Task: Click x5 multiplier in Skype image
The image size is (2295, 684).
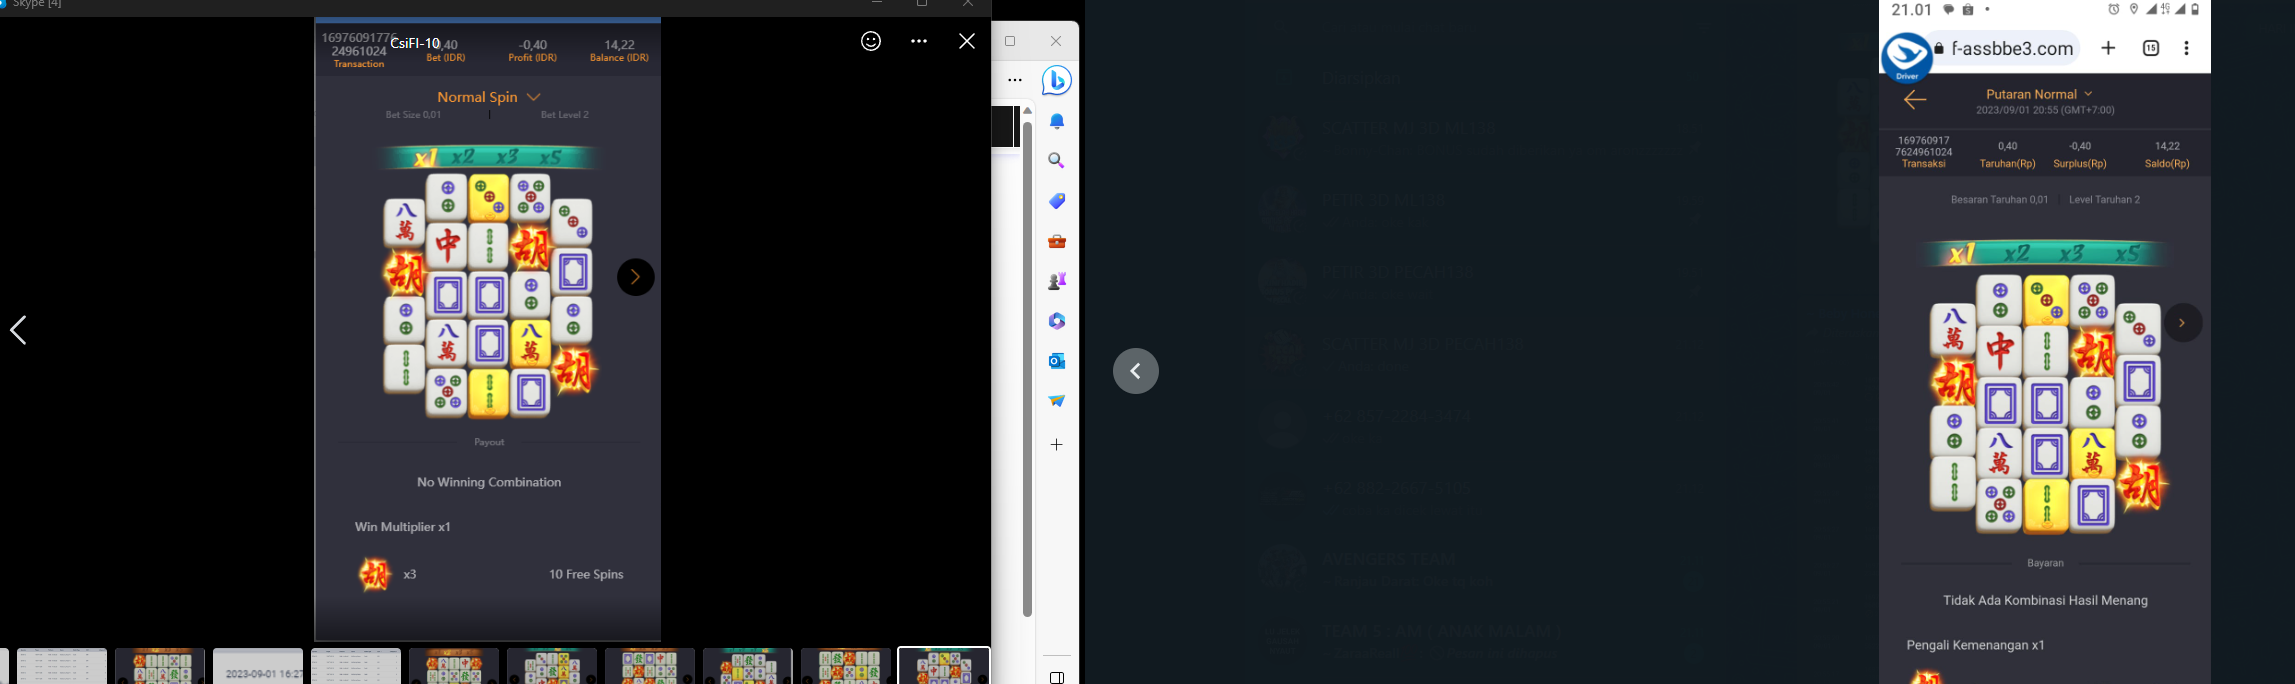Action: click(551, 157)
